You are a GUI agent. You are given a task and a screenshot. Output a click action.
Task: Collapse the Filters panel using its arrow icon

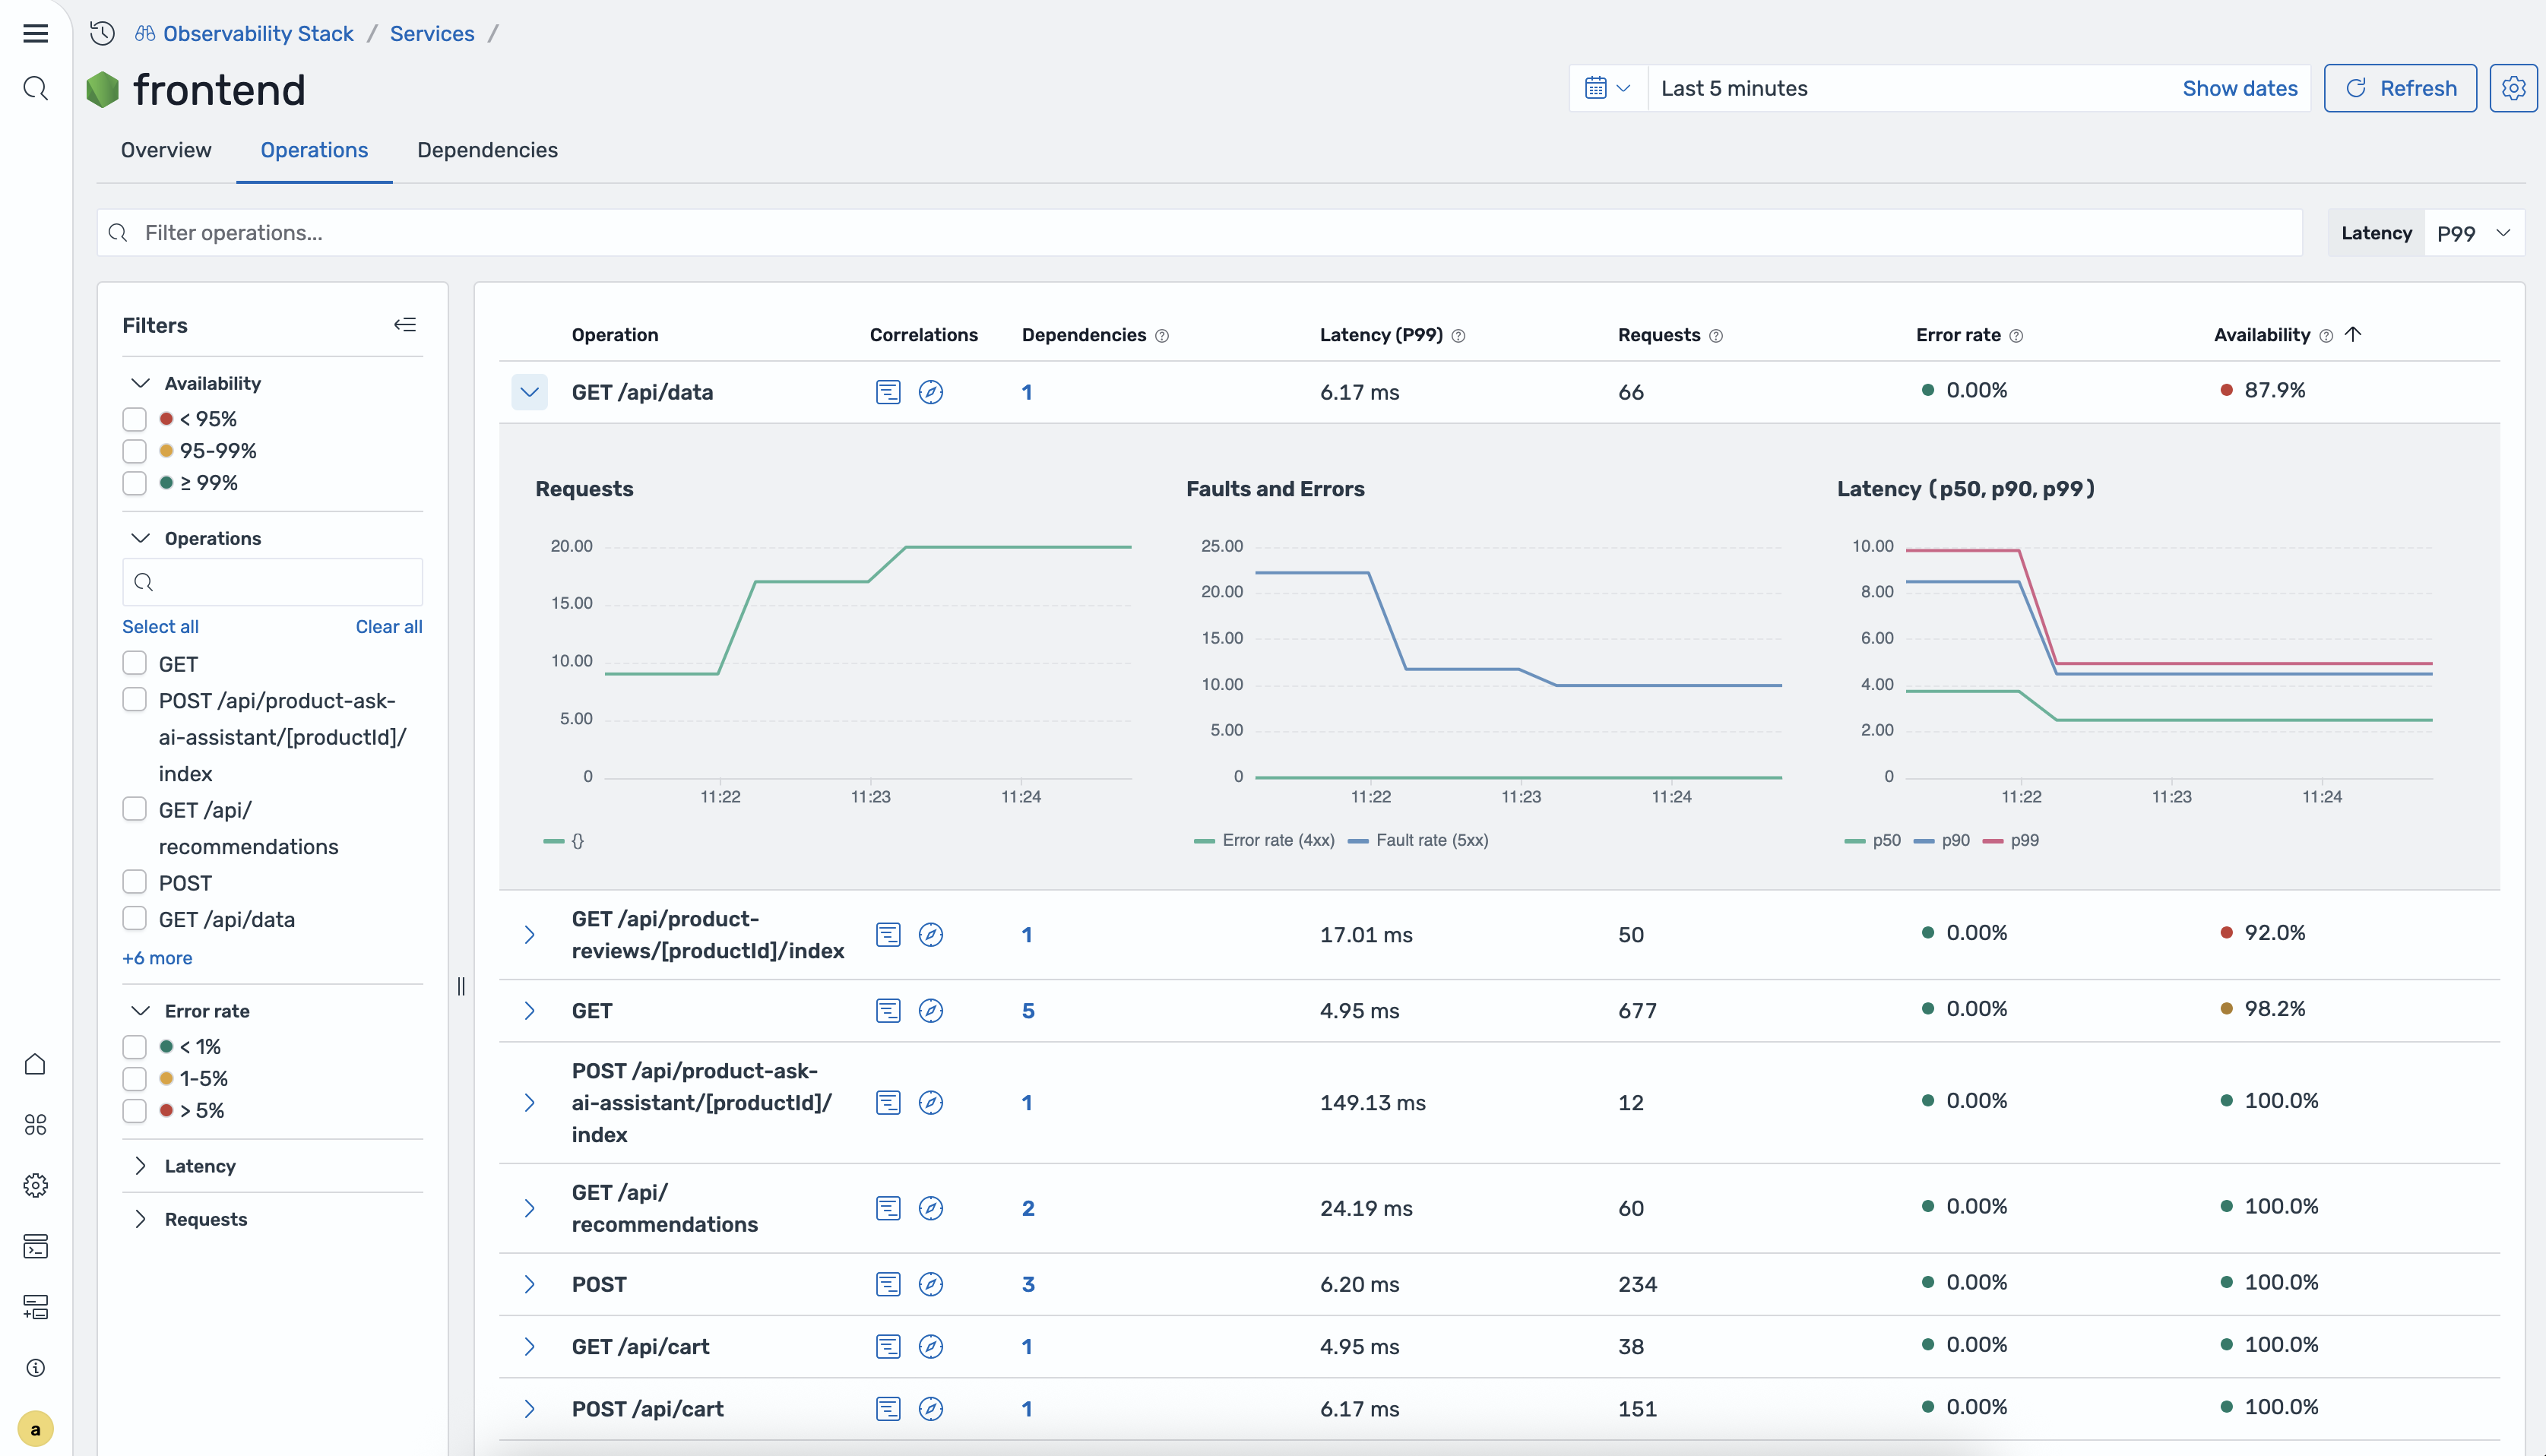(x=405, y=324)
